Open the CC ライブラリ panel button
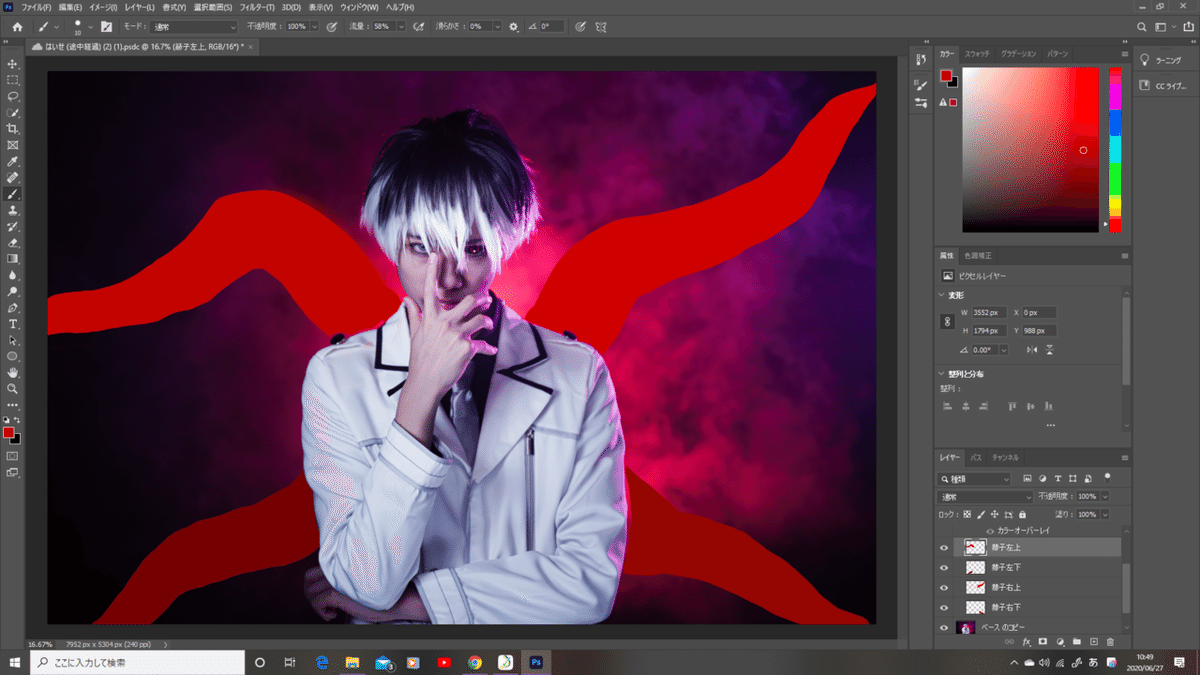The width and height of the screenshot is (1200, 675). (1162, 86)
